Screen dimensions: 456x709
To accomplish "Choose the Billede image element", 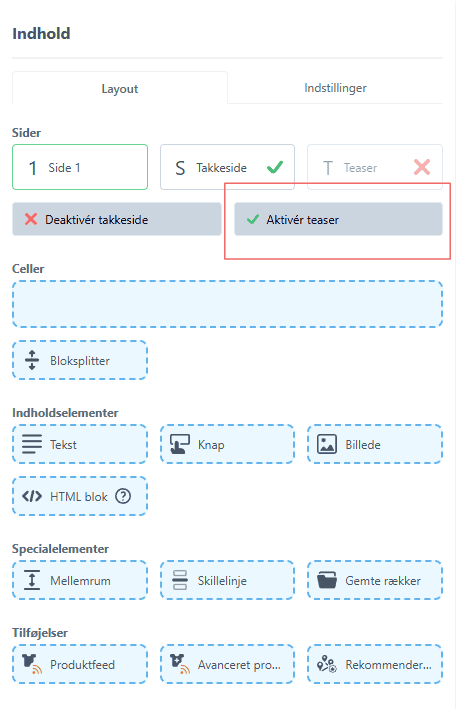I will coord(375,444).
